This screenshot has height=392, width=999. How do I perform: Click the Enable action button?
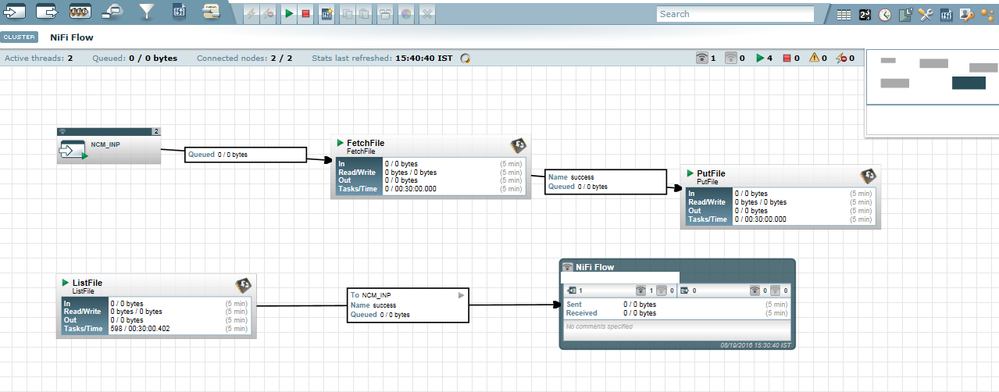252,14
